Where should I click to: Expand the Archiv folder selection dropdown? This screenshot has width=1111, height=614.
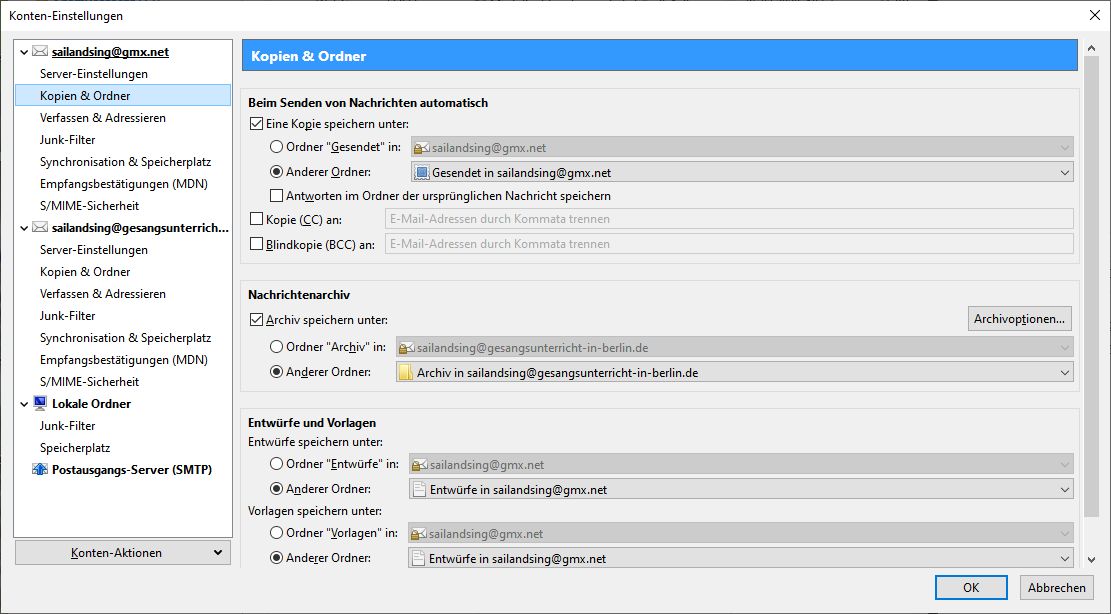(1064, 373)
